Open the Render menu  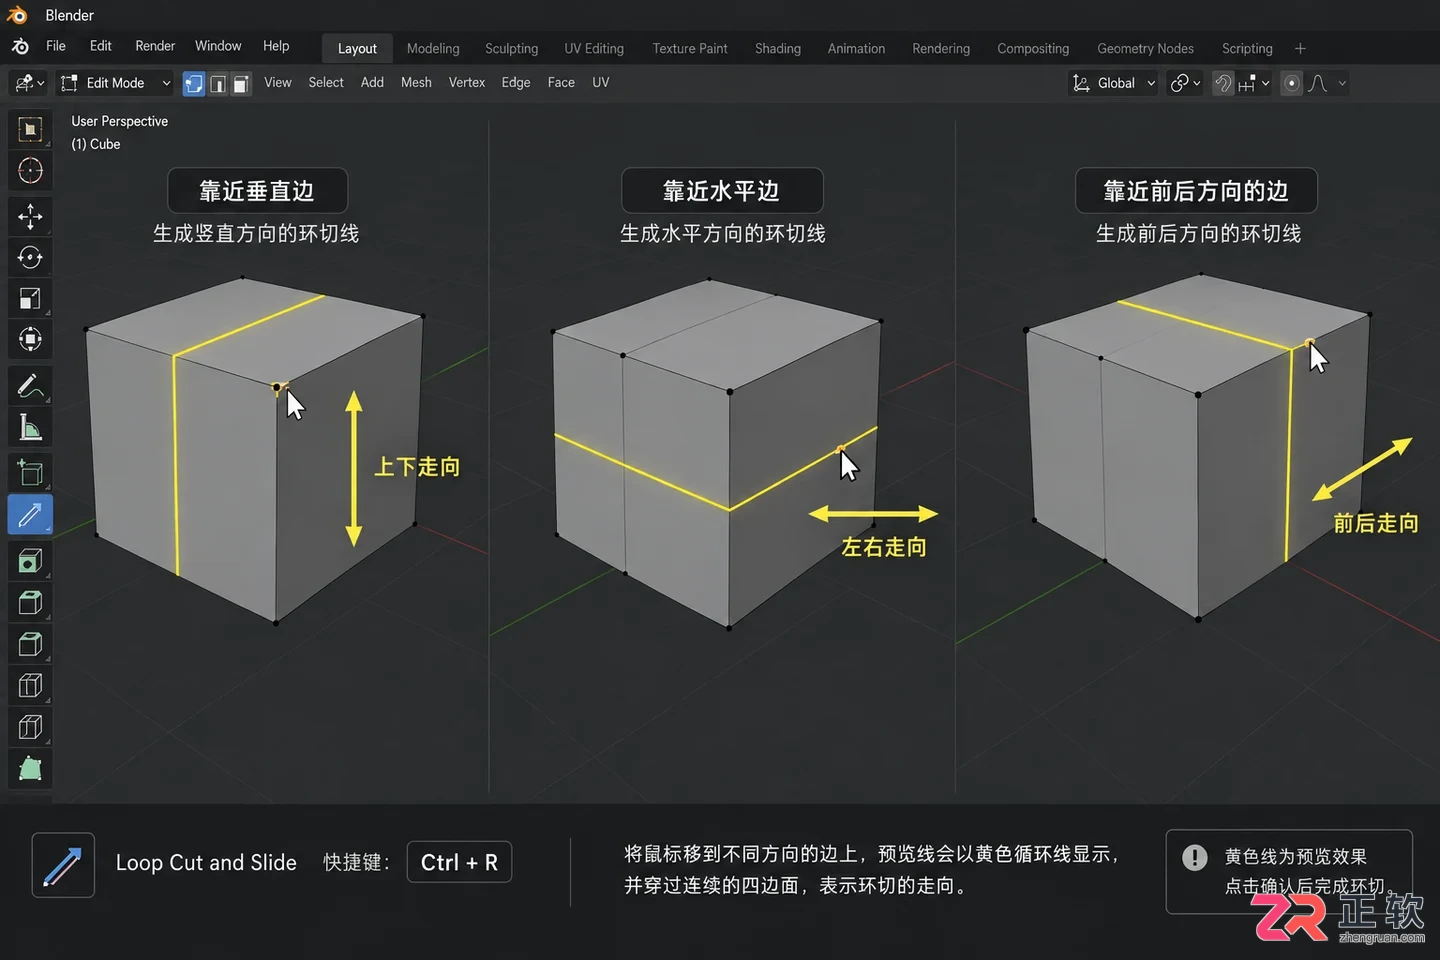155,46
